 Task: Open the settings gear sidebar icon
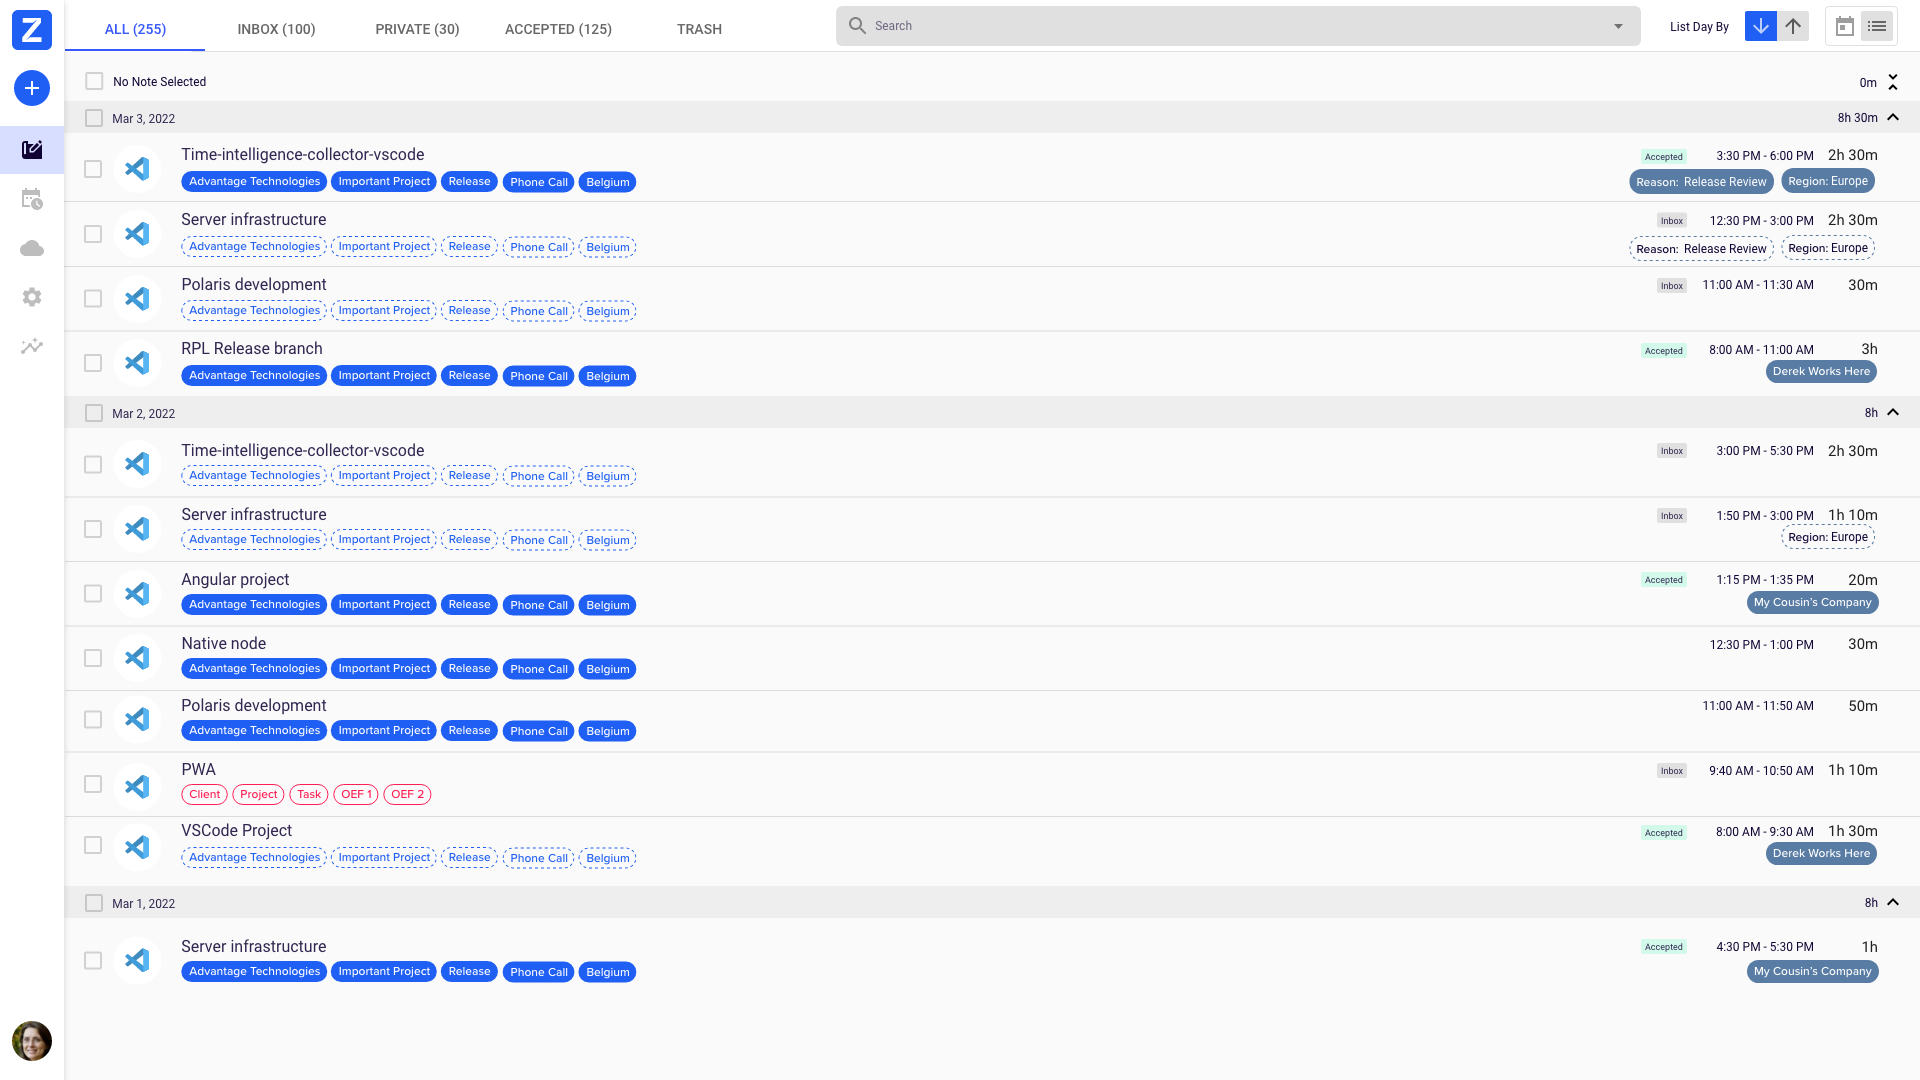coord(32,297)
